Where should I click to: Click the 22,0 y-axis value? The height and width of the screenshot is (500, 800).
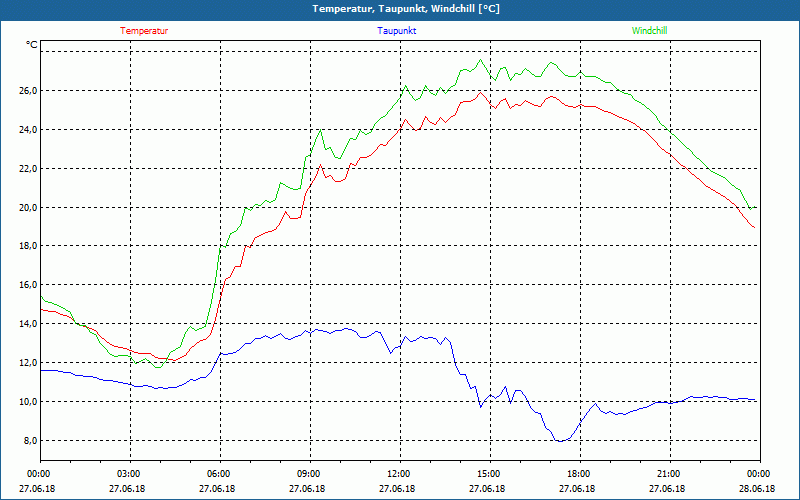coord(28,168)
